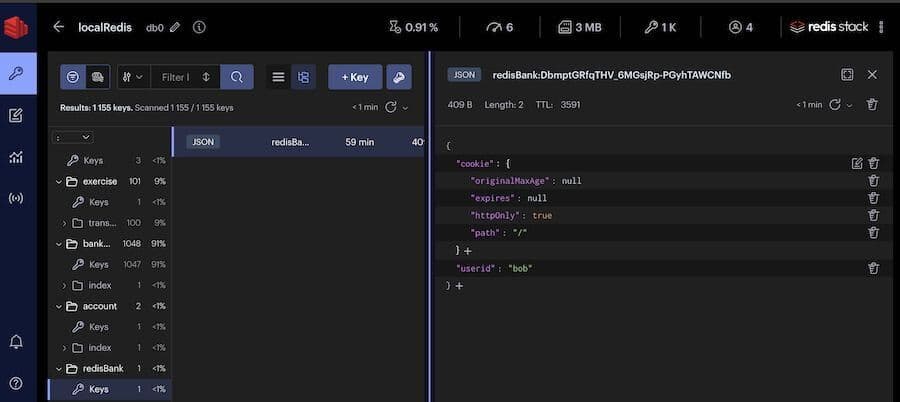Collapse the exercise folder
900x402 pixels.
[60, 182]
